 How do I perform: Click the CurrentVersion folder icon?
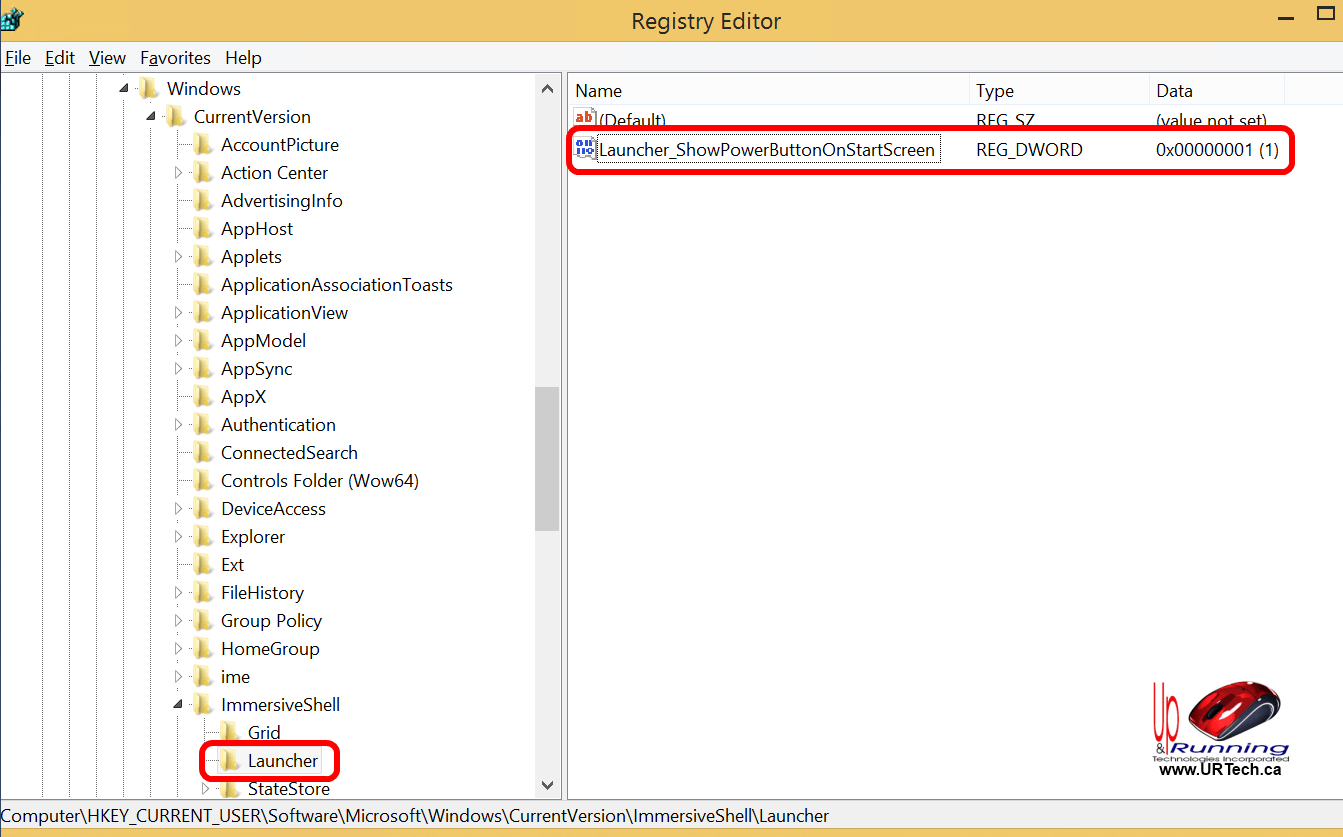click(x=177, y=117)
